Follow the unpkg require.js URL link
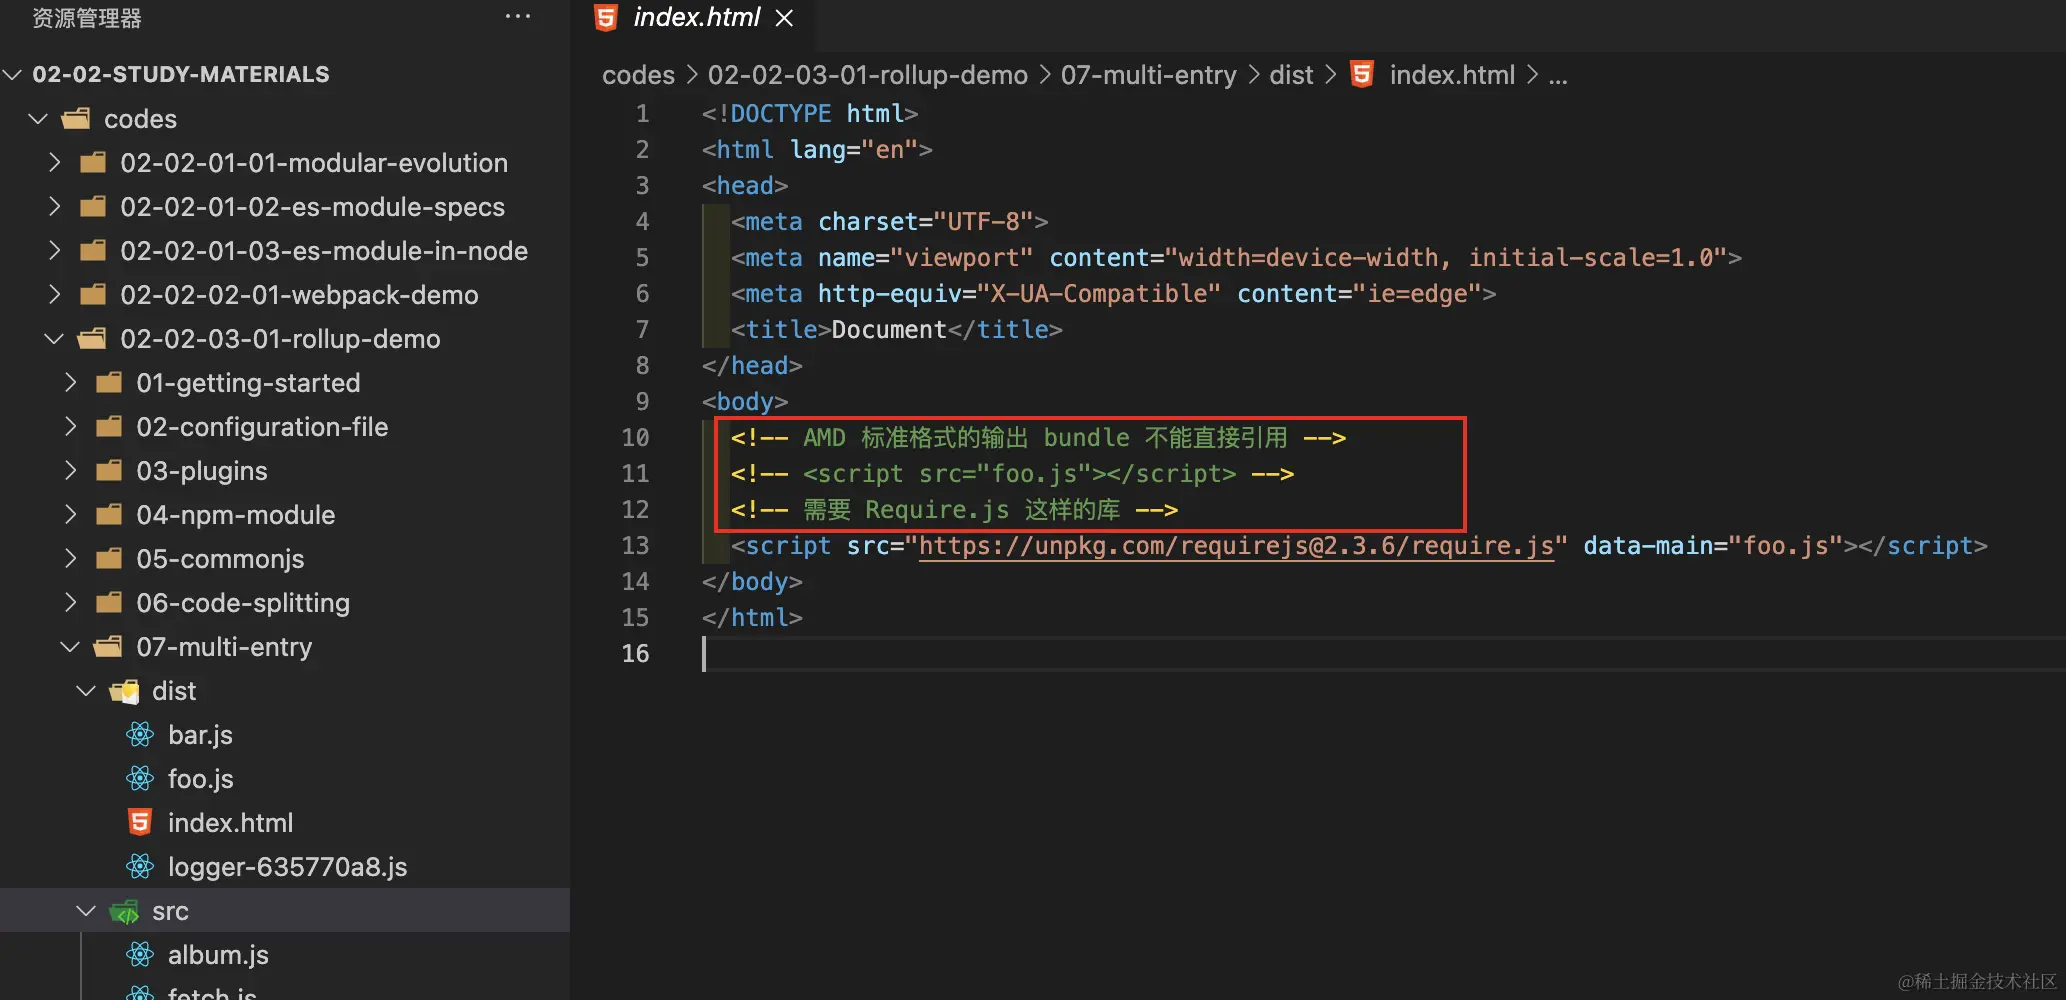Screen dimensions: 2066x1000 pyautogui.click(x=1236, y=546)
